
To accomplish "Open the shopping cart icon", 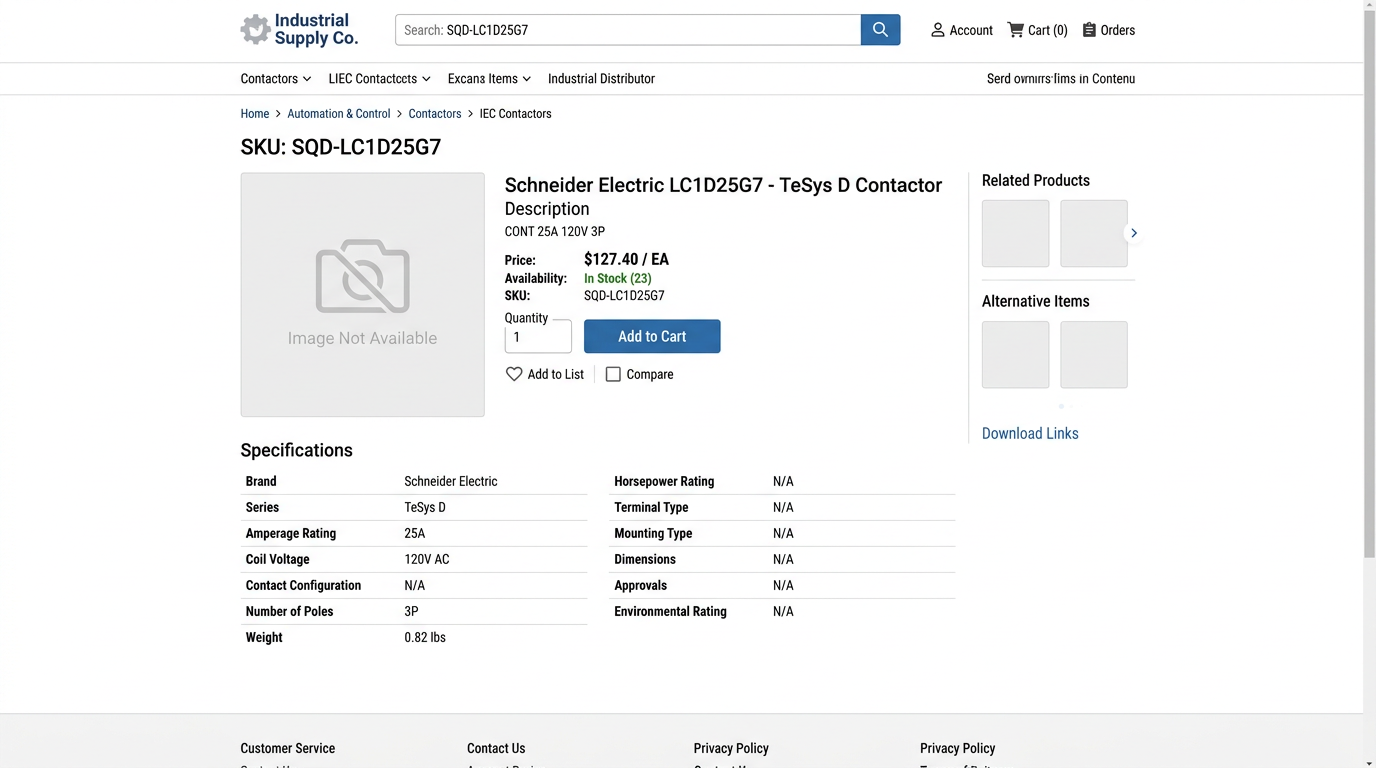I will tap(1015, 30).
